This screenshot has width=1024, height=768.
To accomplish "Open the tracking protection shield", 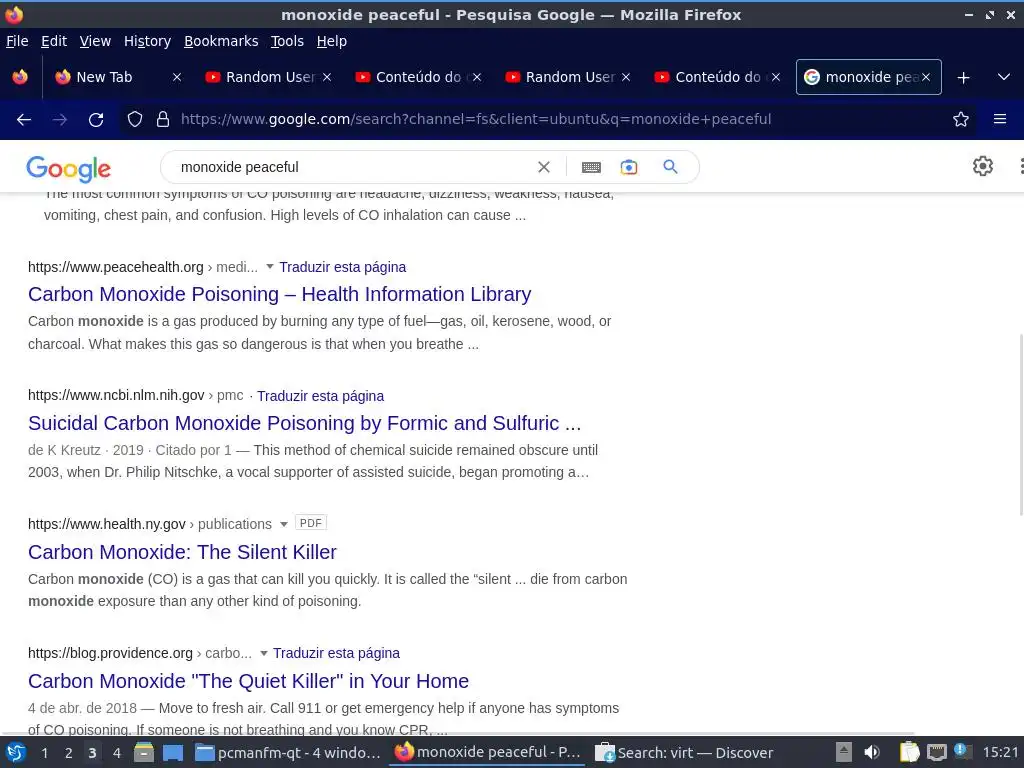I will [x=135, y=119].
